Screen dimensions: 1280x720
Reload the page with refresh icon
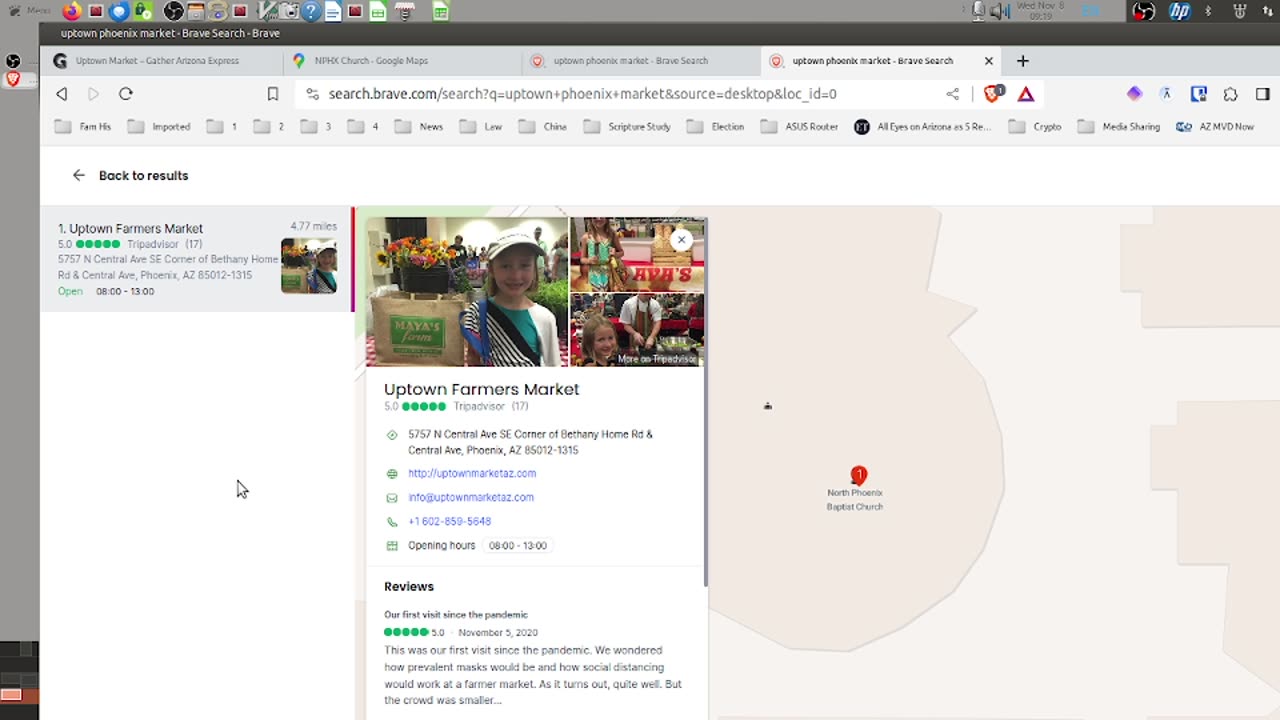coord(126,94)
